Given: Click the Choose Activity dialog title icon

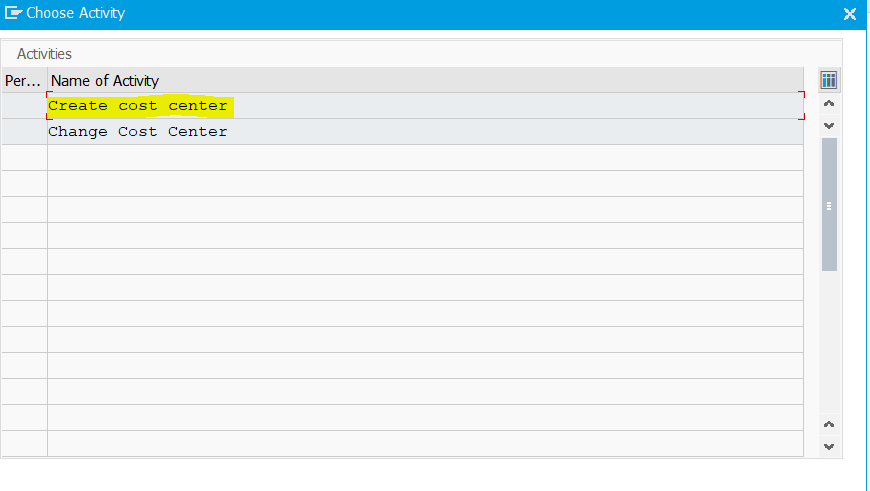Looking at the screenshot, I should 13,13.
